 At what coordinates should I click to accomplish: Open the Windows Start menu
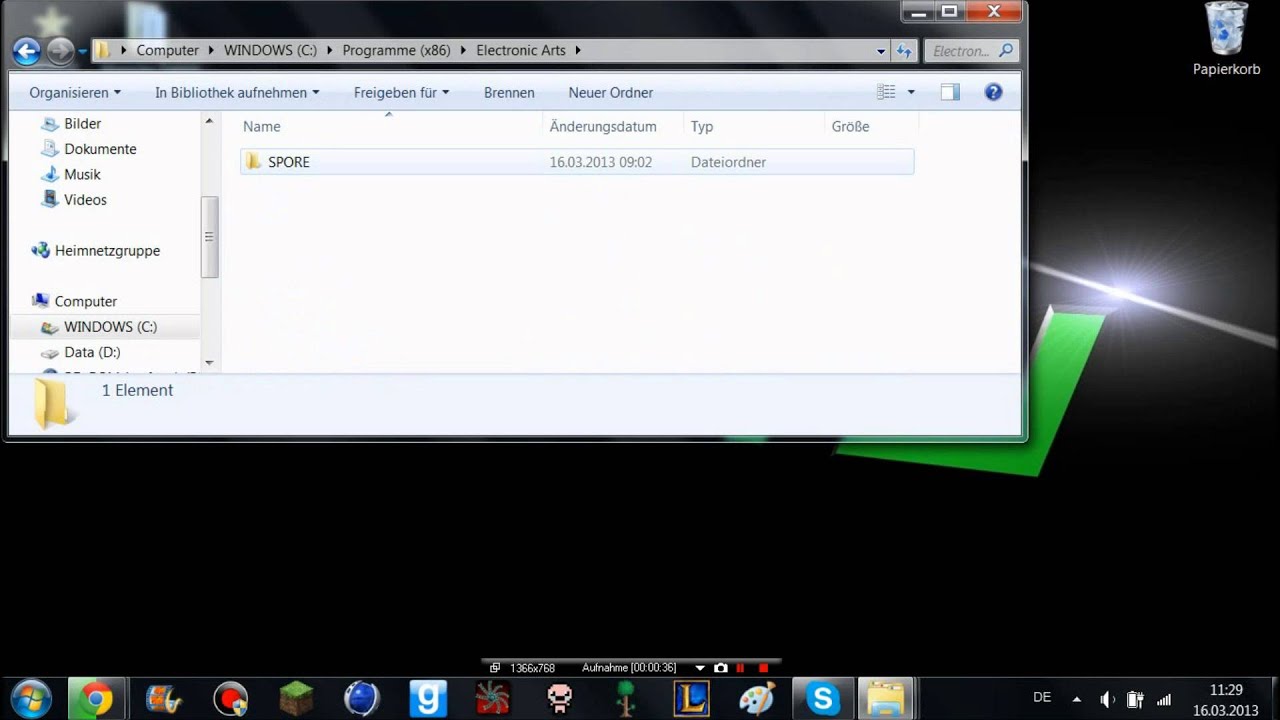tap(29, 698)
